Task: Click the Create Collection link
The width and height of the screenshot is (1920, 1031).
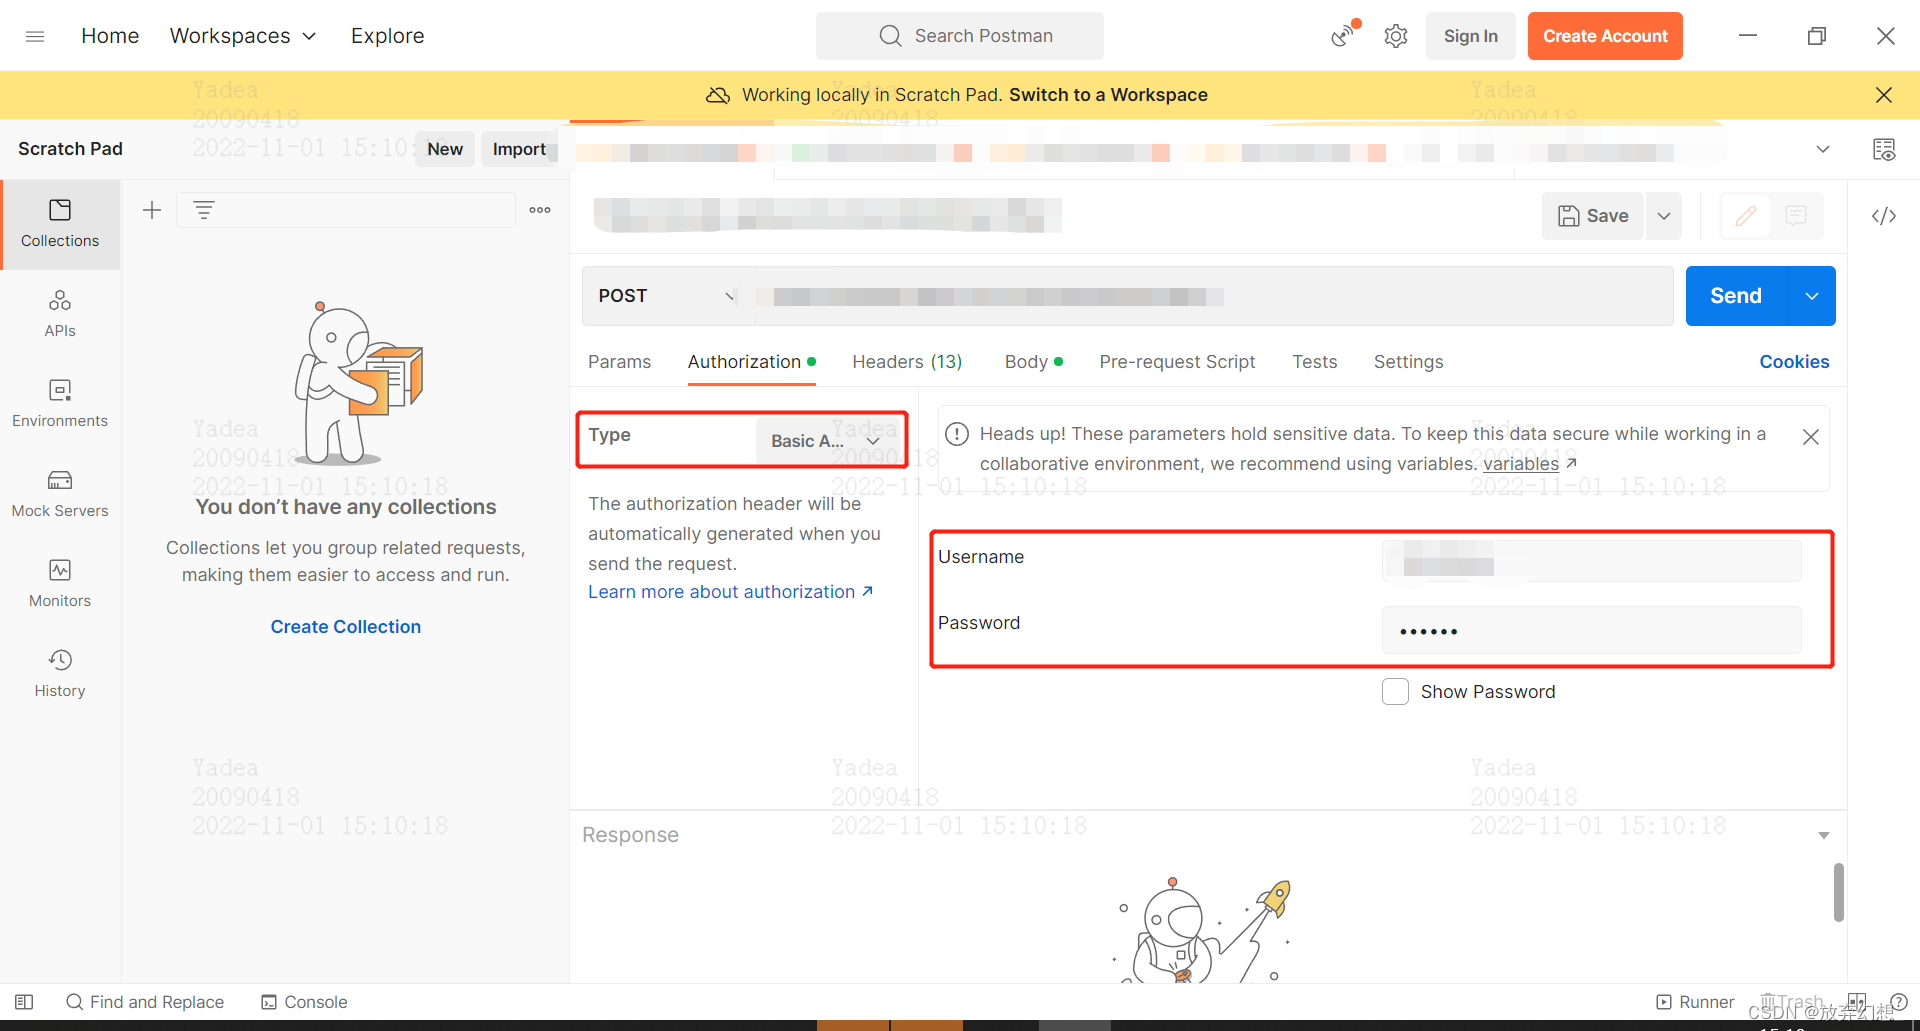Action: tap(345, 627)
